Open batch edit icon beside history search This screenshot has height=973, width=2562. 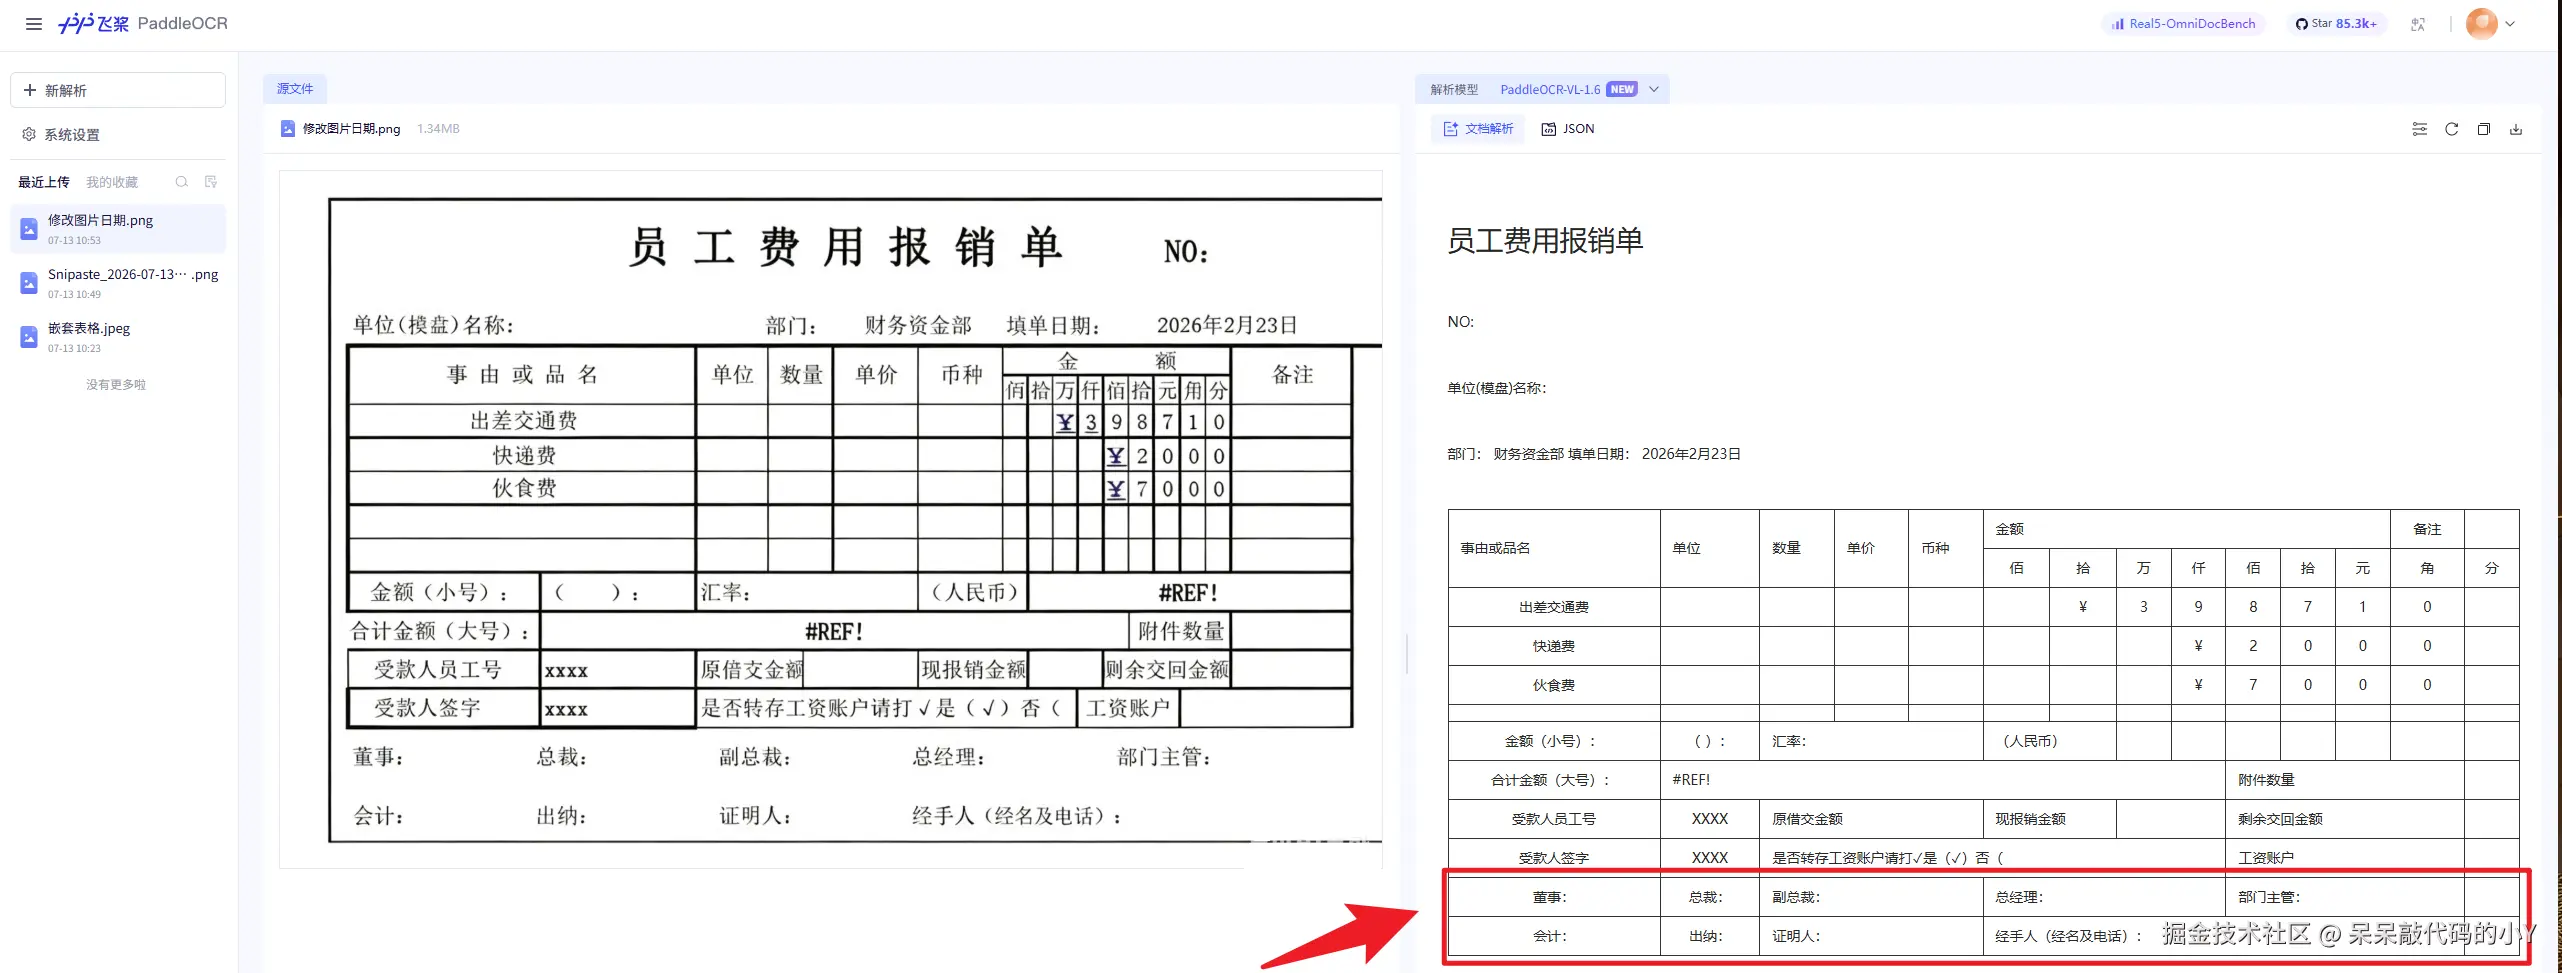(x=211, y=182)
